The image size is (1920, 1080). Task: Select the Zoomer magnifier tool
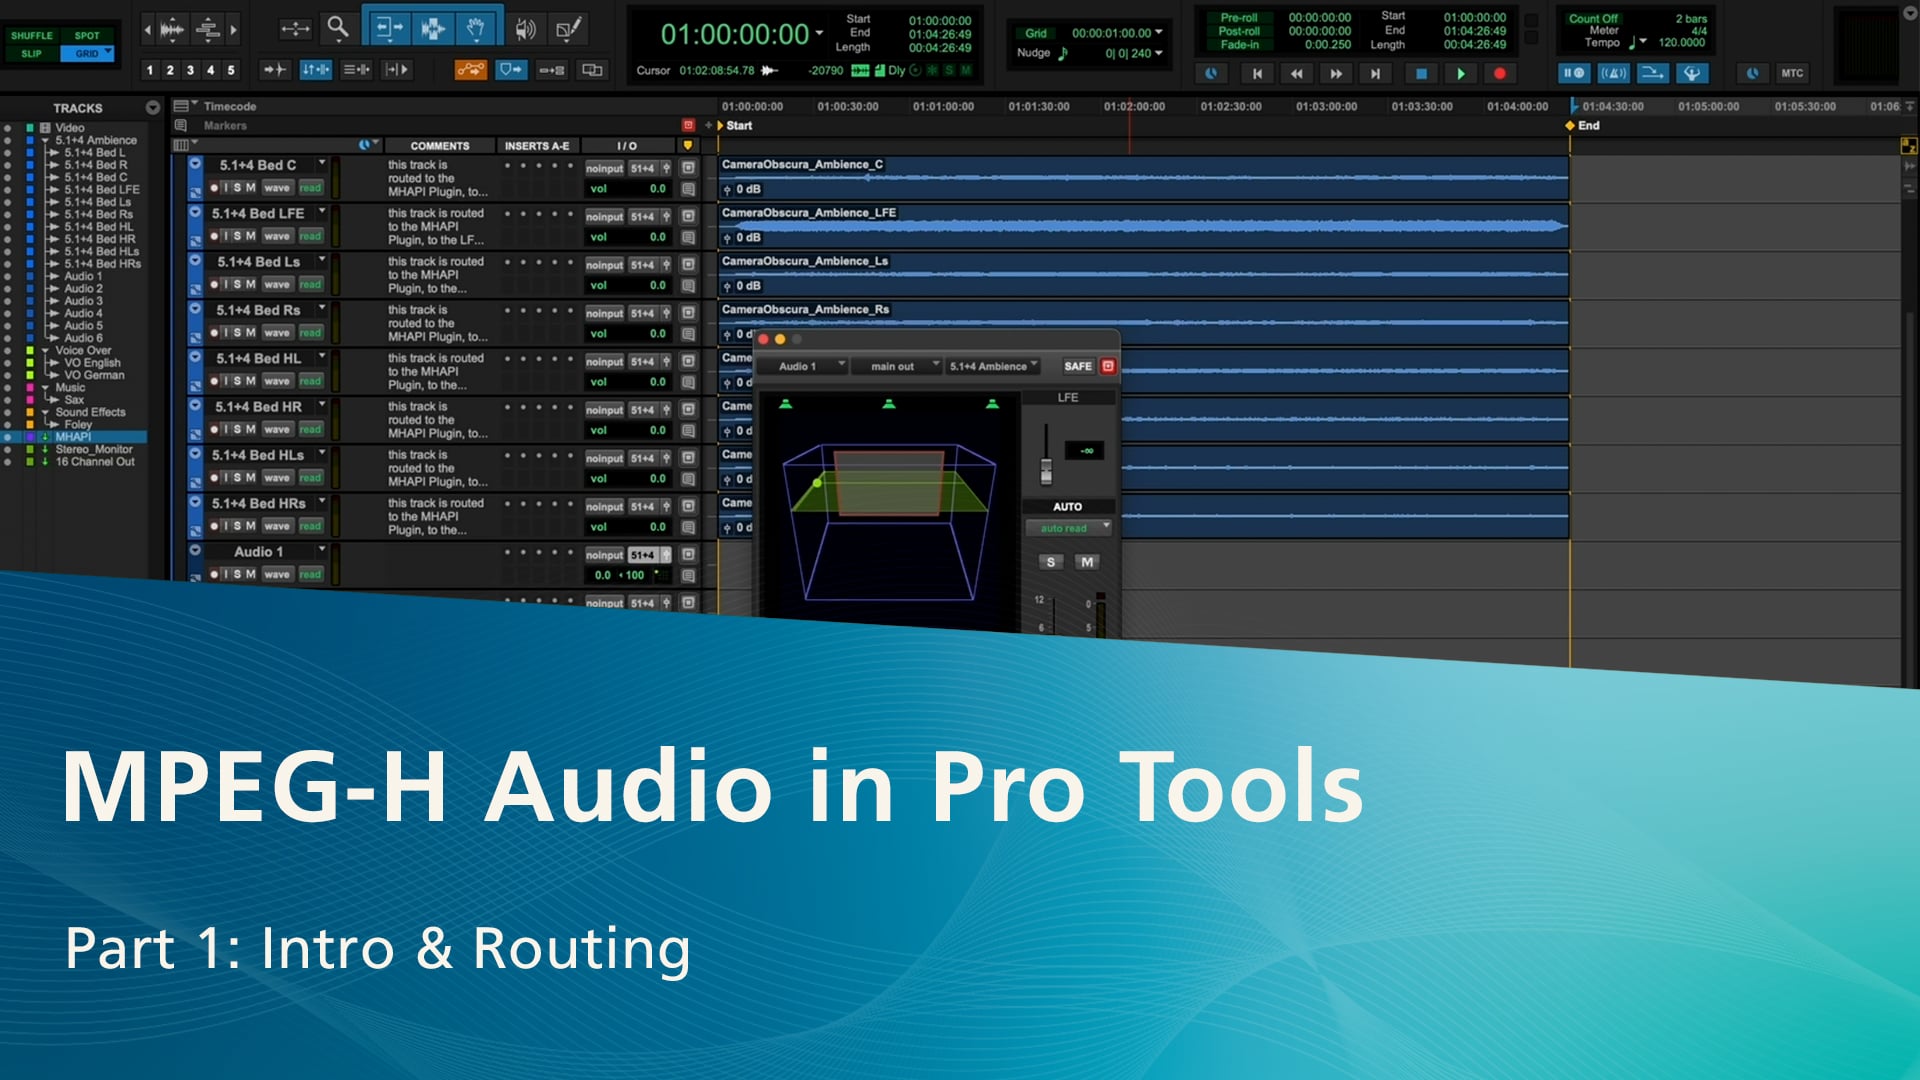[338, 28]
